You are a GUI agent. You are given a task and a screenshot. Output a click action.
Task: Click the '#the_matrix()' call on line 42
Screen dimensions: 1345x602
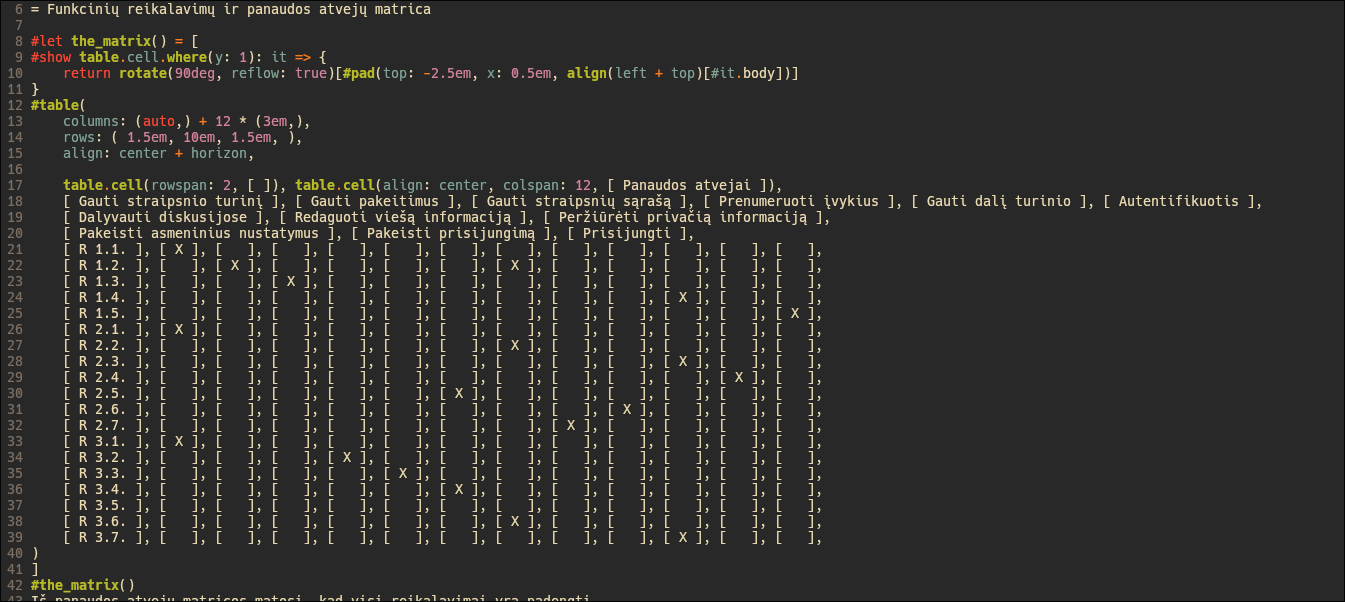pyautogui.click(x=83, y=585)
